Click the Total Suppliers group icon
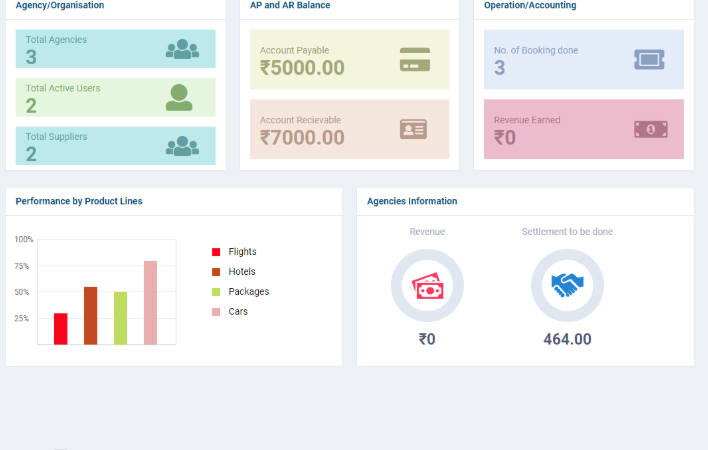This screenshot has width=708, height=450. [x=182, y=146]
